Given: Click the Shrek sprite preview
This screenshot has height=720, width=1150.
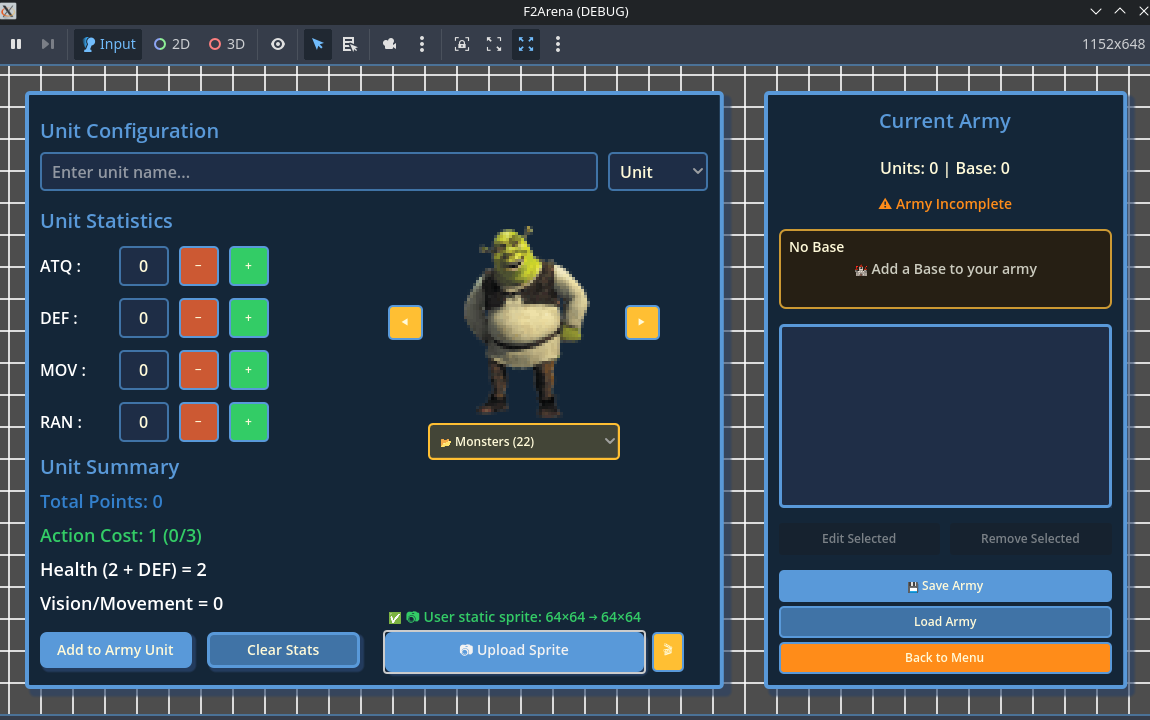Looking at the screenshot, I should pyautogui.click(x=525, y=321).
